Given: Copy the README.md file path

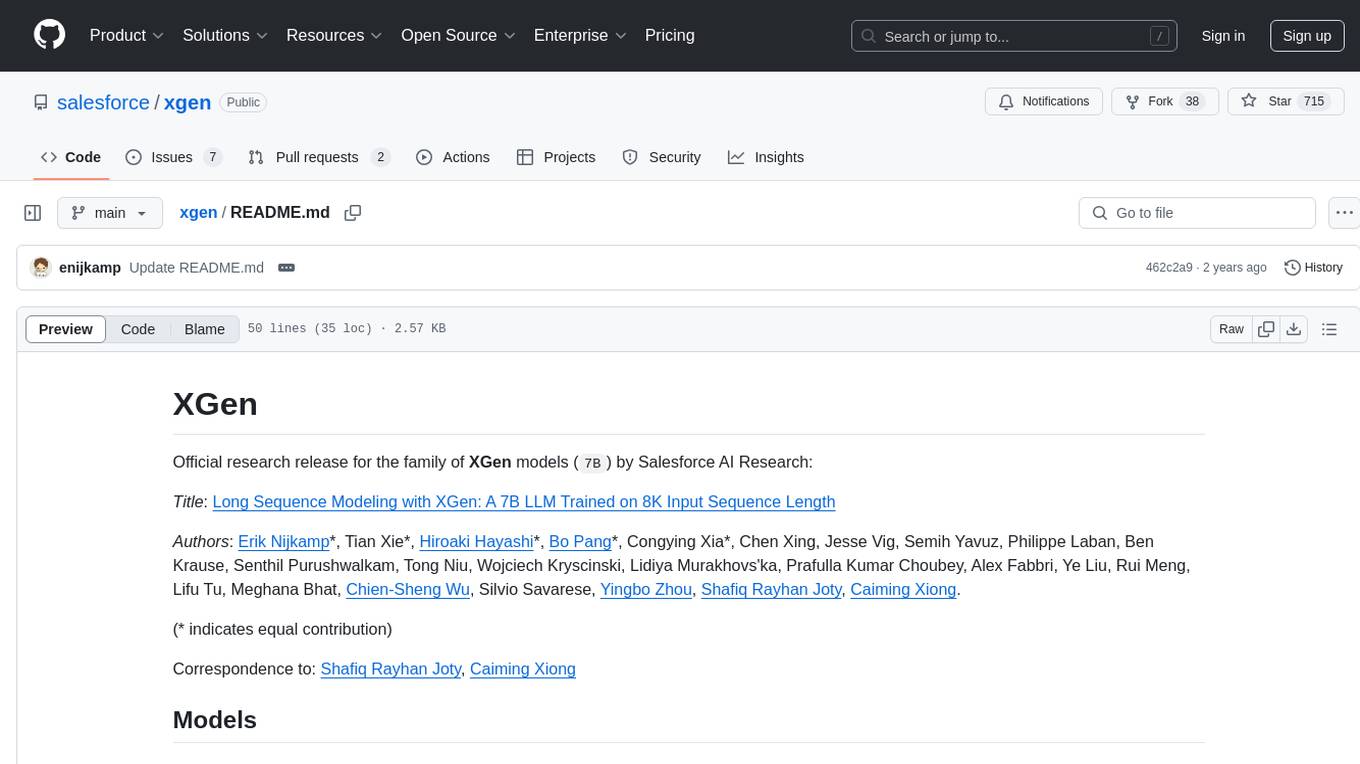Looking at the screenshot, I should (x=352, y=213).
